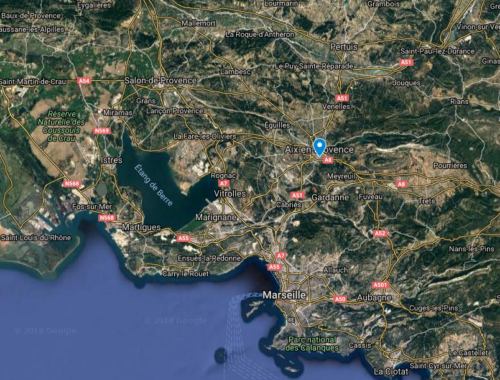Click the Étang de Berre lake label
The image size is (500, 380).
coord(154,185)
